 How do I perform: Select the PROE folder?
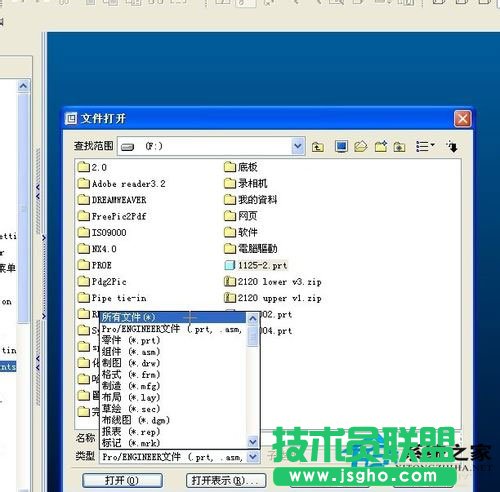pyautogui.click(x=95, y=265)
